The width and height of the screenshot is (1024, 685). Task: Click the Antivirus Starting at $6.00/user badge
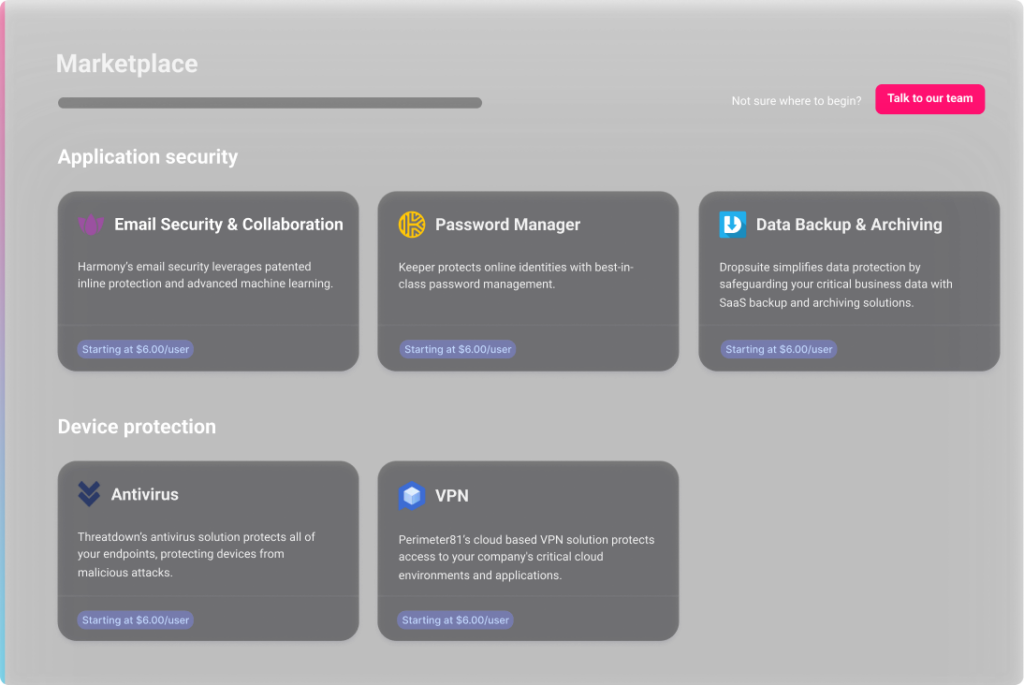[x=136, y=620]
